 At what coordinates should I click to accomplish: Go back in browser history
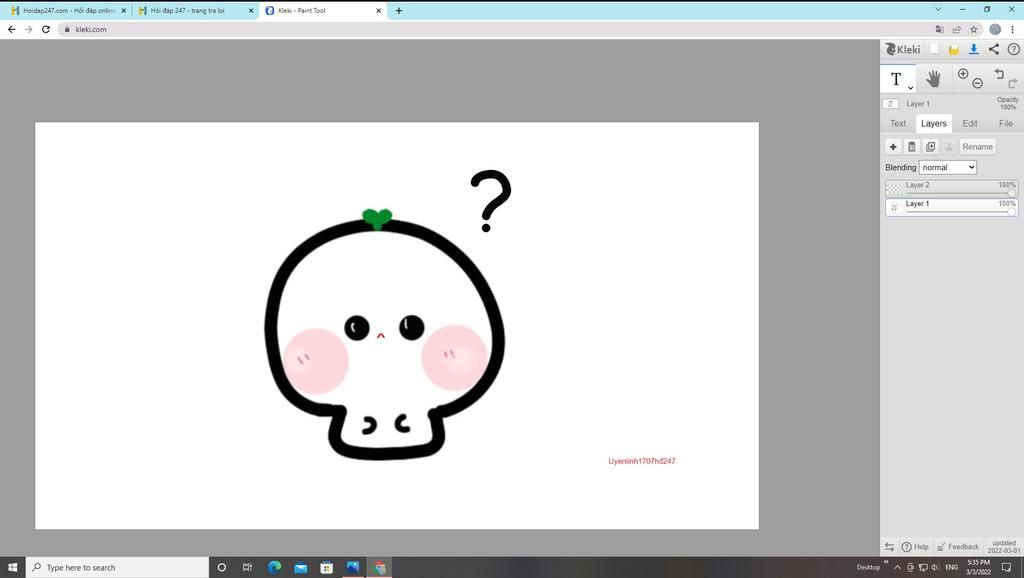[12, 29]
